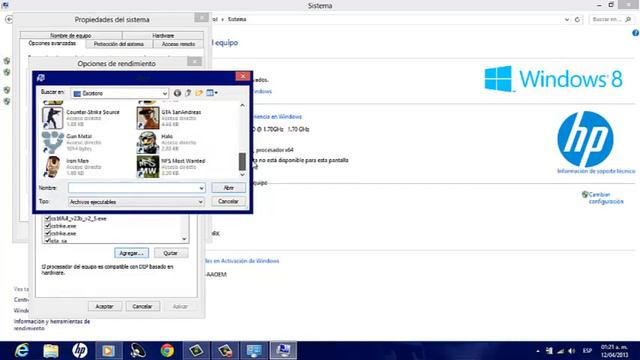Click Cancelar in file open dialog
This screenshot has height=360, width=640.
pos(229,202)
